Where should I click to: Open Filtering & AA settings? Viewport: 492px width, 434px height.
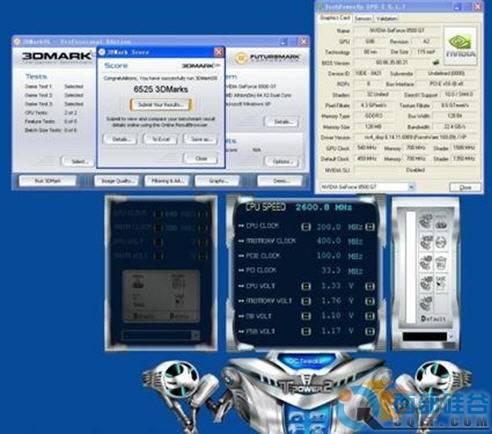(167, 181)
